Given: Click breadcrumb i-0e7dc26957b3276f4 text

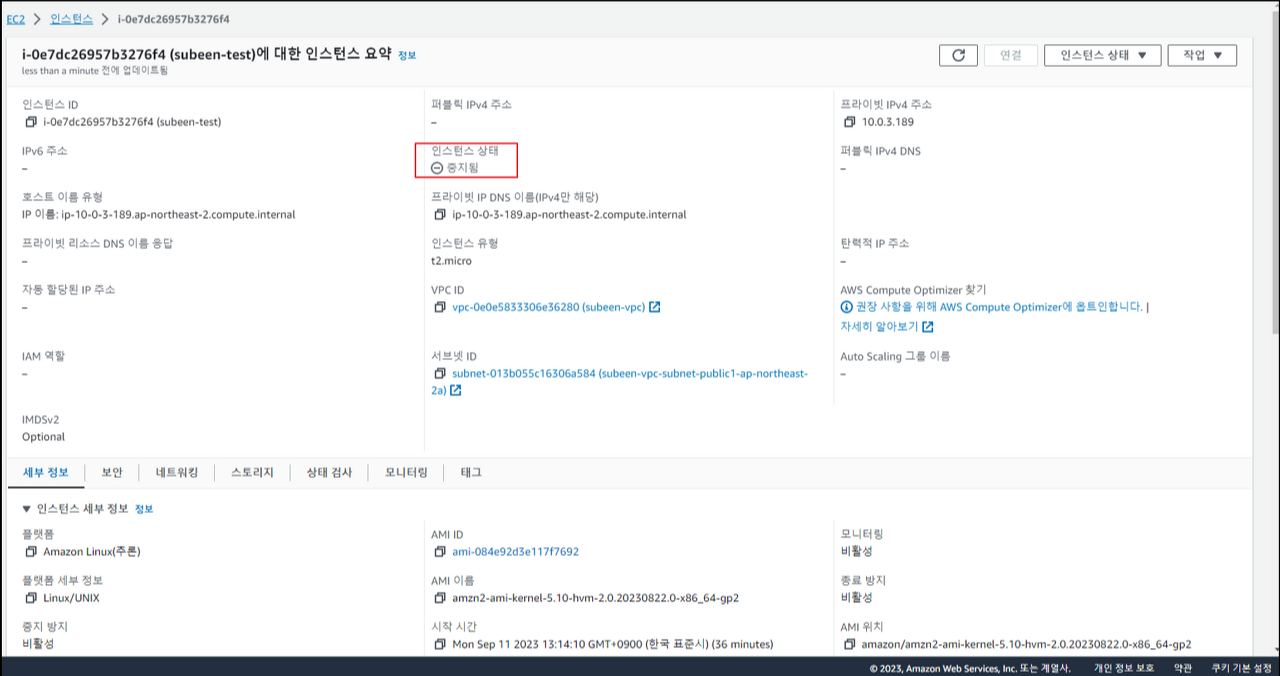Looking at the screenshot, I should 173,19.
